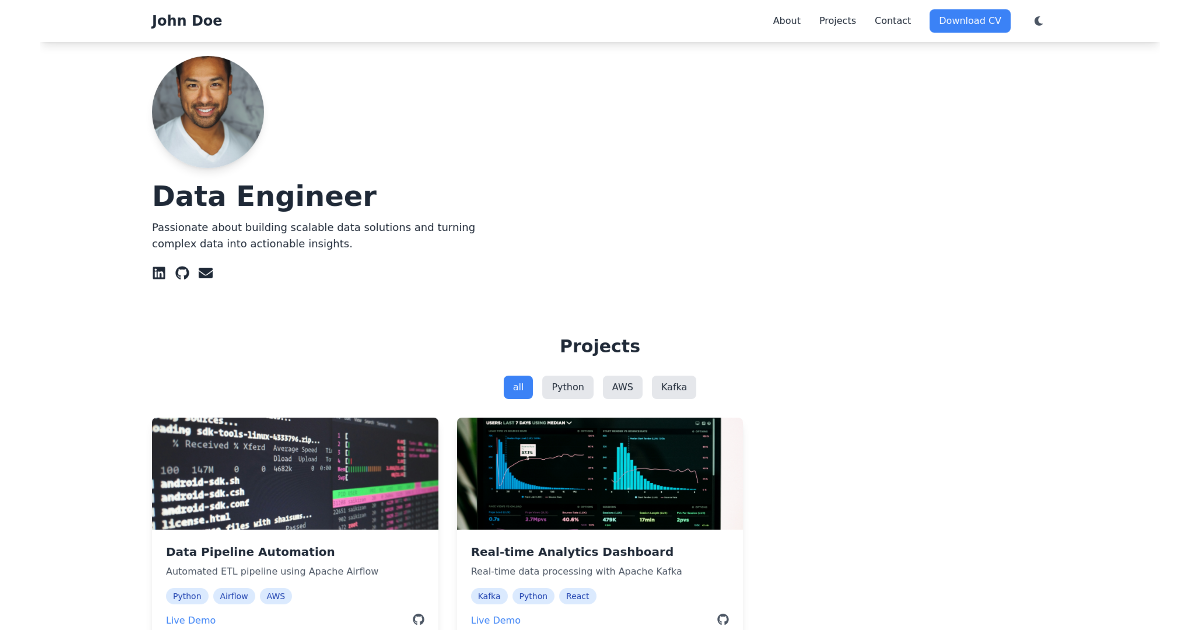Image resolution: width=1200 pixels, height=630 pixels.
Task: Filter projects by Kafka
Action: point(673,387)
